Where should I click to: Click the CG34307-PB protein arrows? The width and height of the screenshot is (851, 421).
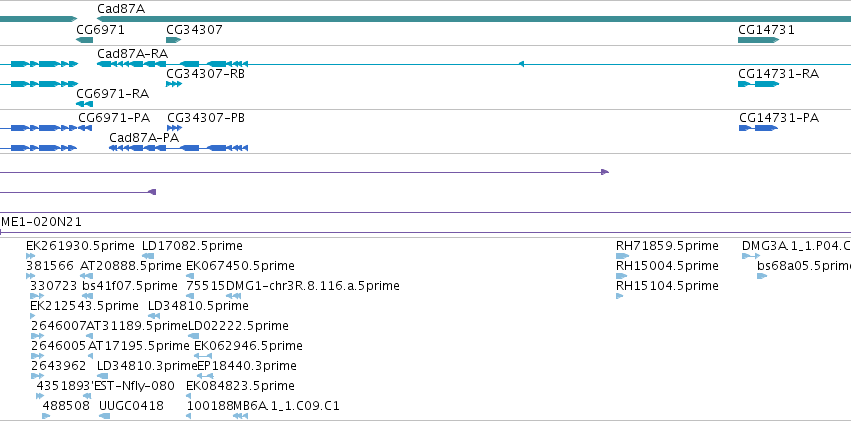[174, 128]
